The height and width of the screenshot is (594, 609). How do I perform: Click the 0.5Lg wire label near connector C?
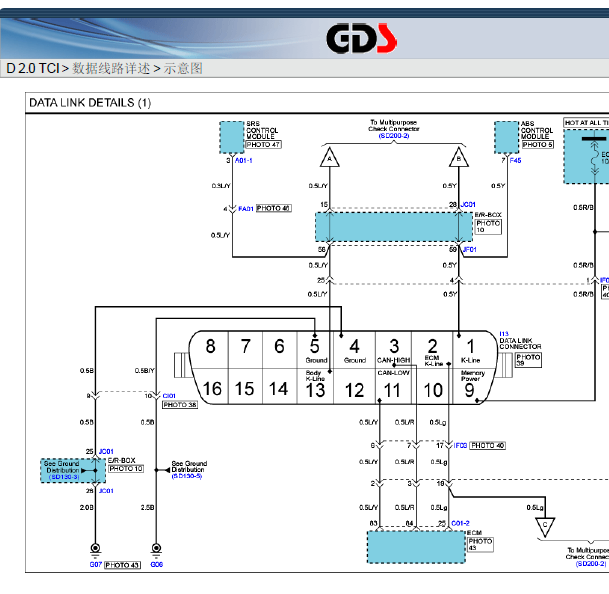point(535,508)
